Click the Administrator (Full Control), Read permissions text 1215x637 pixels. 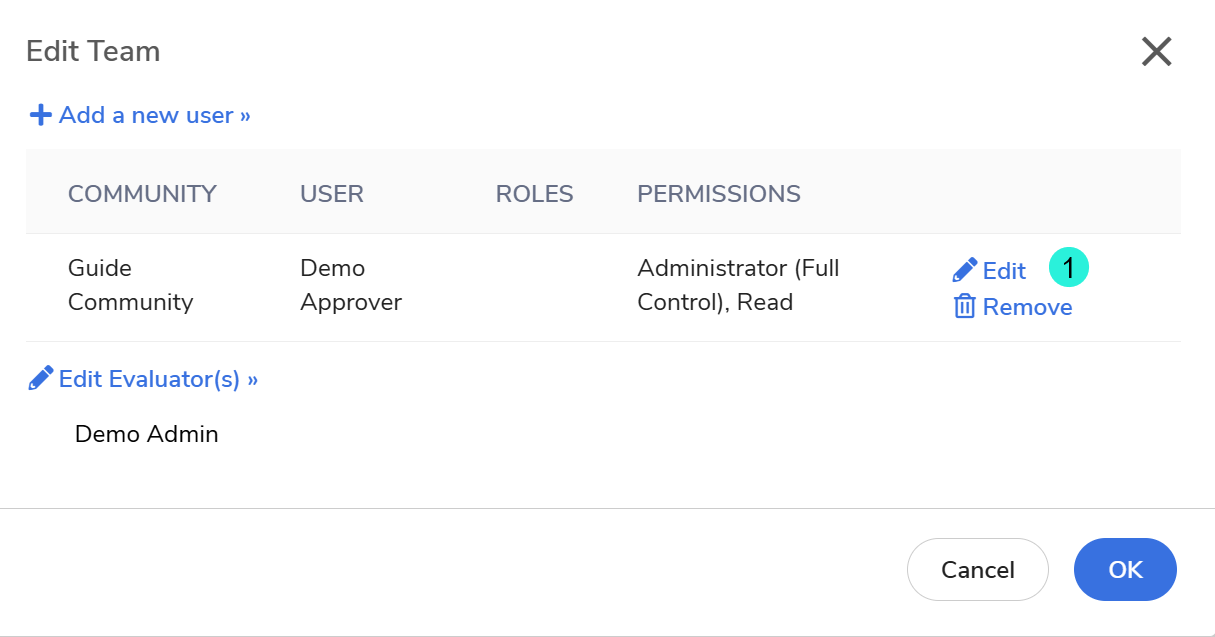click(738, 285)
